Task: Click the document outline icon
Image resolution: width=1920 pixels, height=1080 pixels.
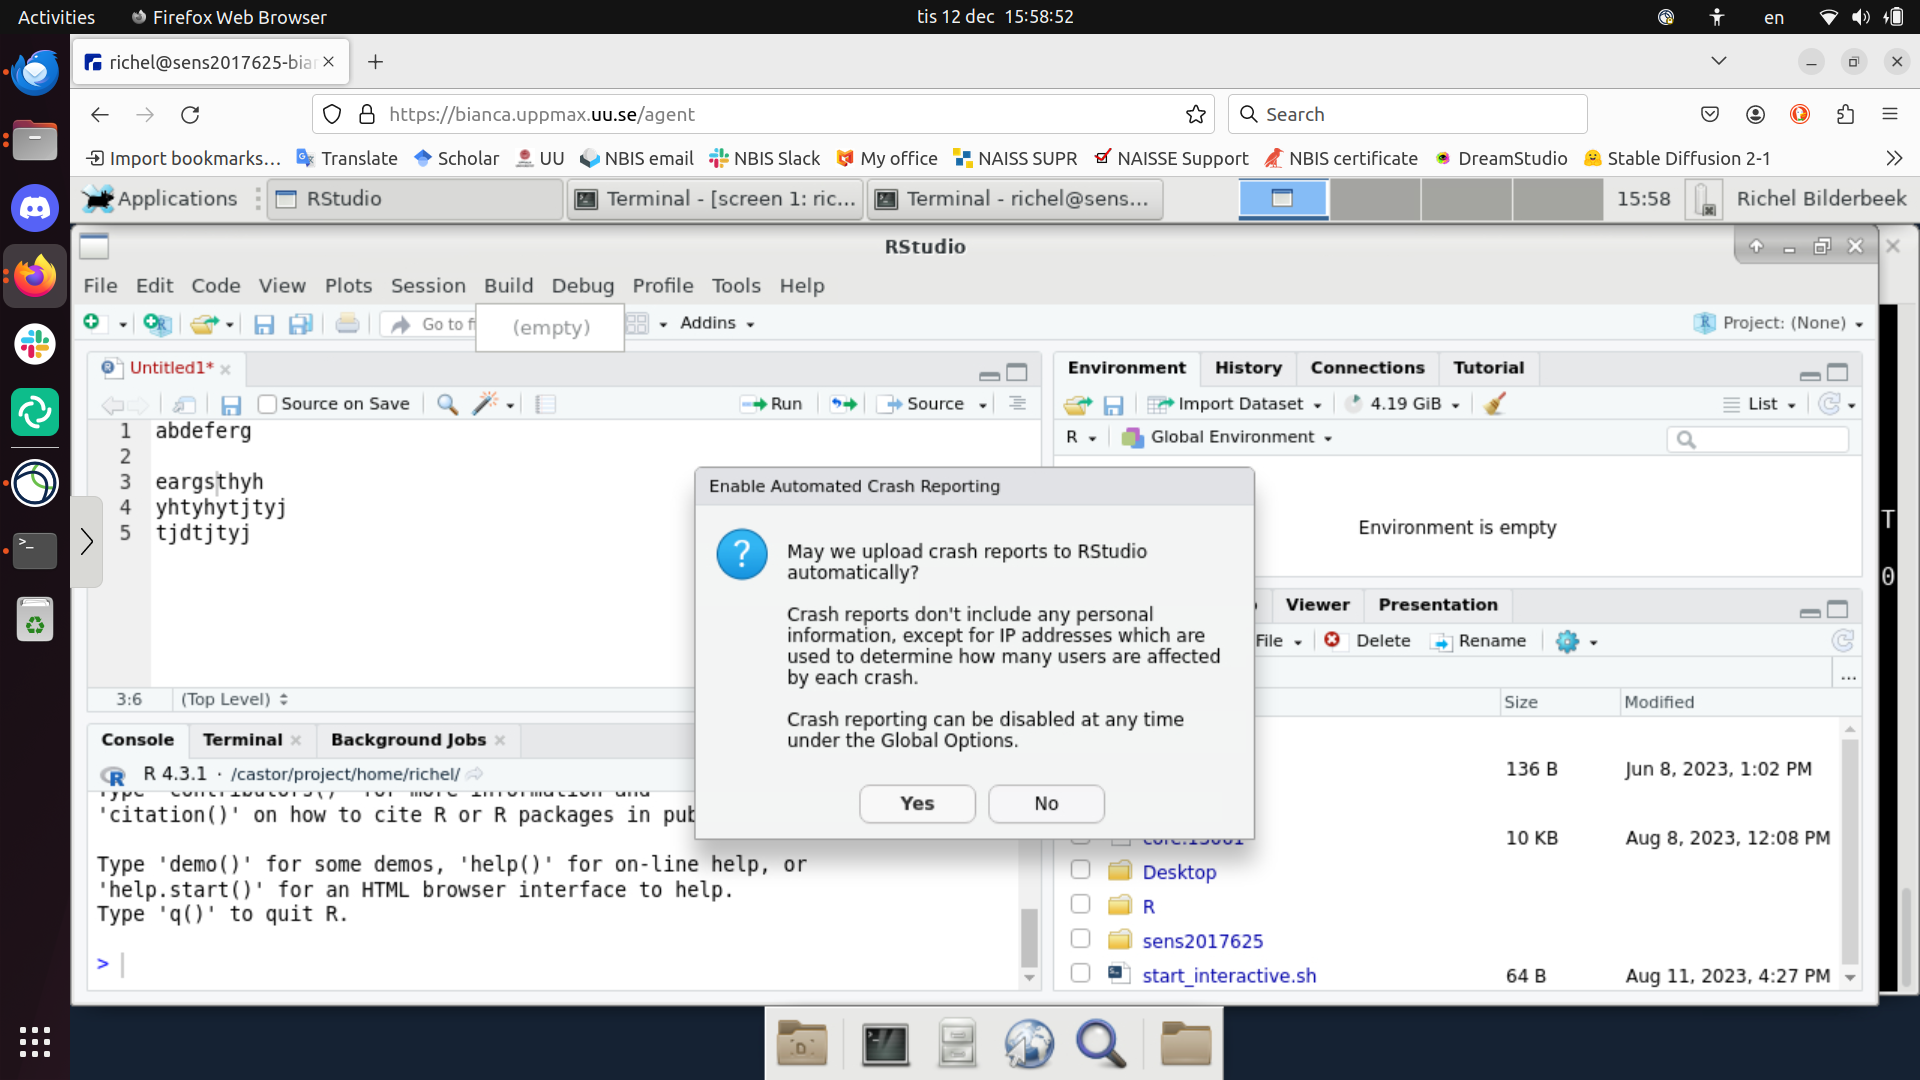Action: click(1017, 403)
